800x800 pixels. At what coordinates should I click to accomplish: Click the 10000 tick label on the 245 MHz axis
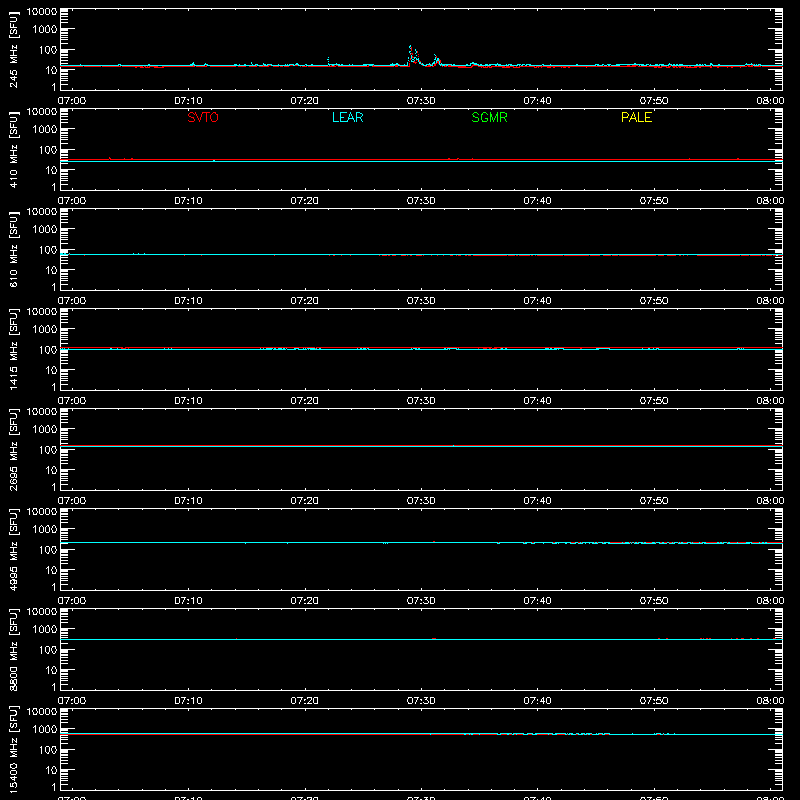pyautogui.click(x=42, y=12)
